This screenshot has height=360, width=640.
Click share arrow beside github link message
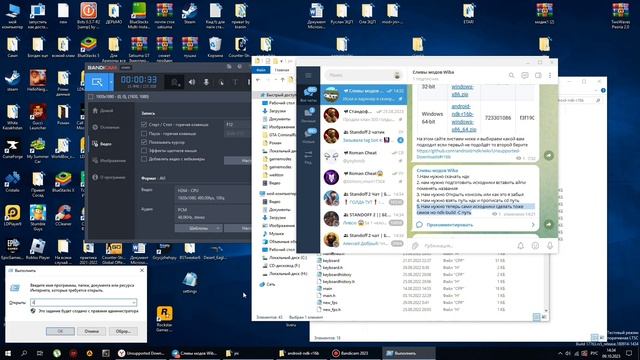point(549,156)
